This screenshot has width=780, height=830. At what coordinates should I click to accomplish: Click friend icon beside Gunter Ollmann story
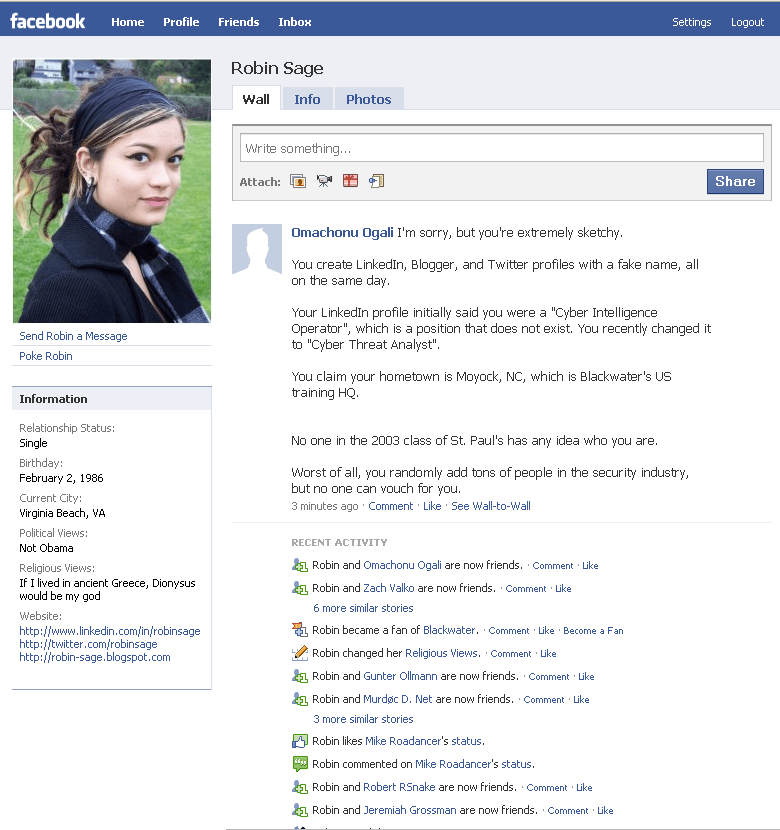pyautogui.click(x=300, y=676)
